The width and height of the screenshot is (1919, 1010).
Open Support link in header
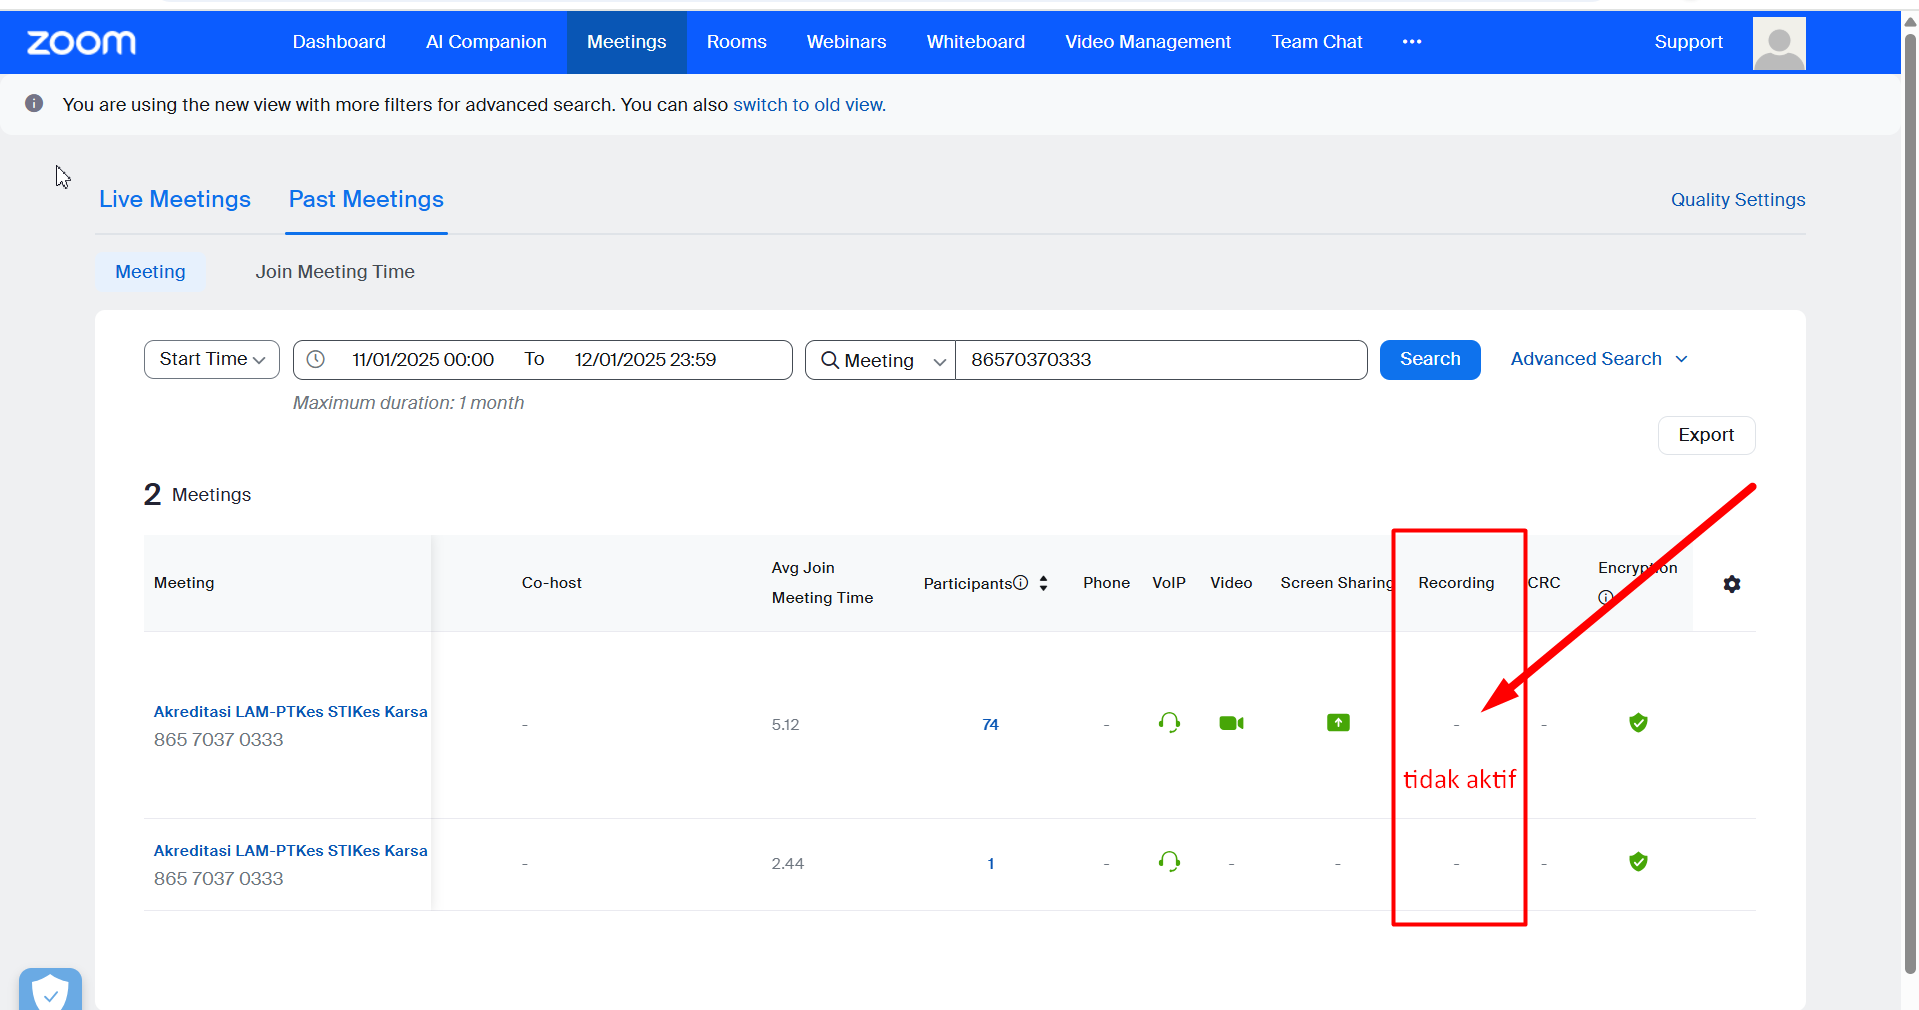[x=1688, y=42]
